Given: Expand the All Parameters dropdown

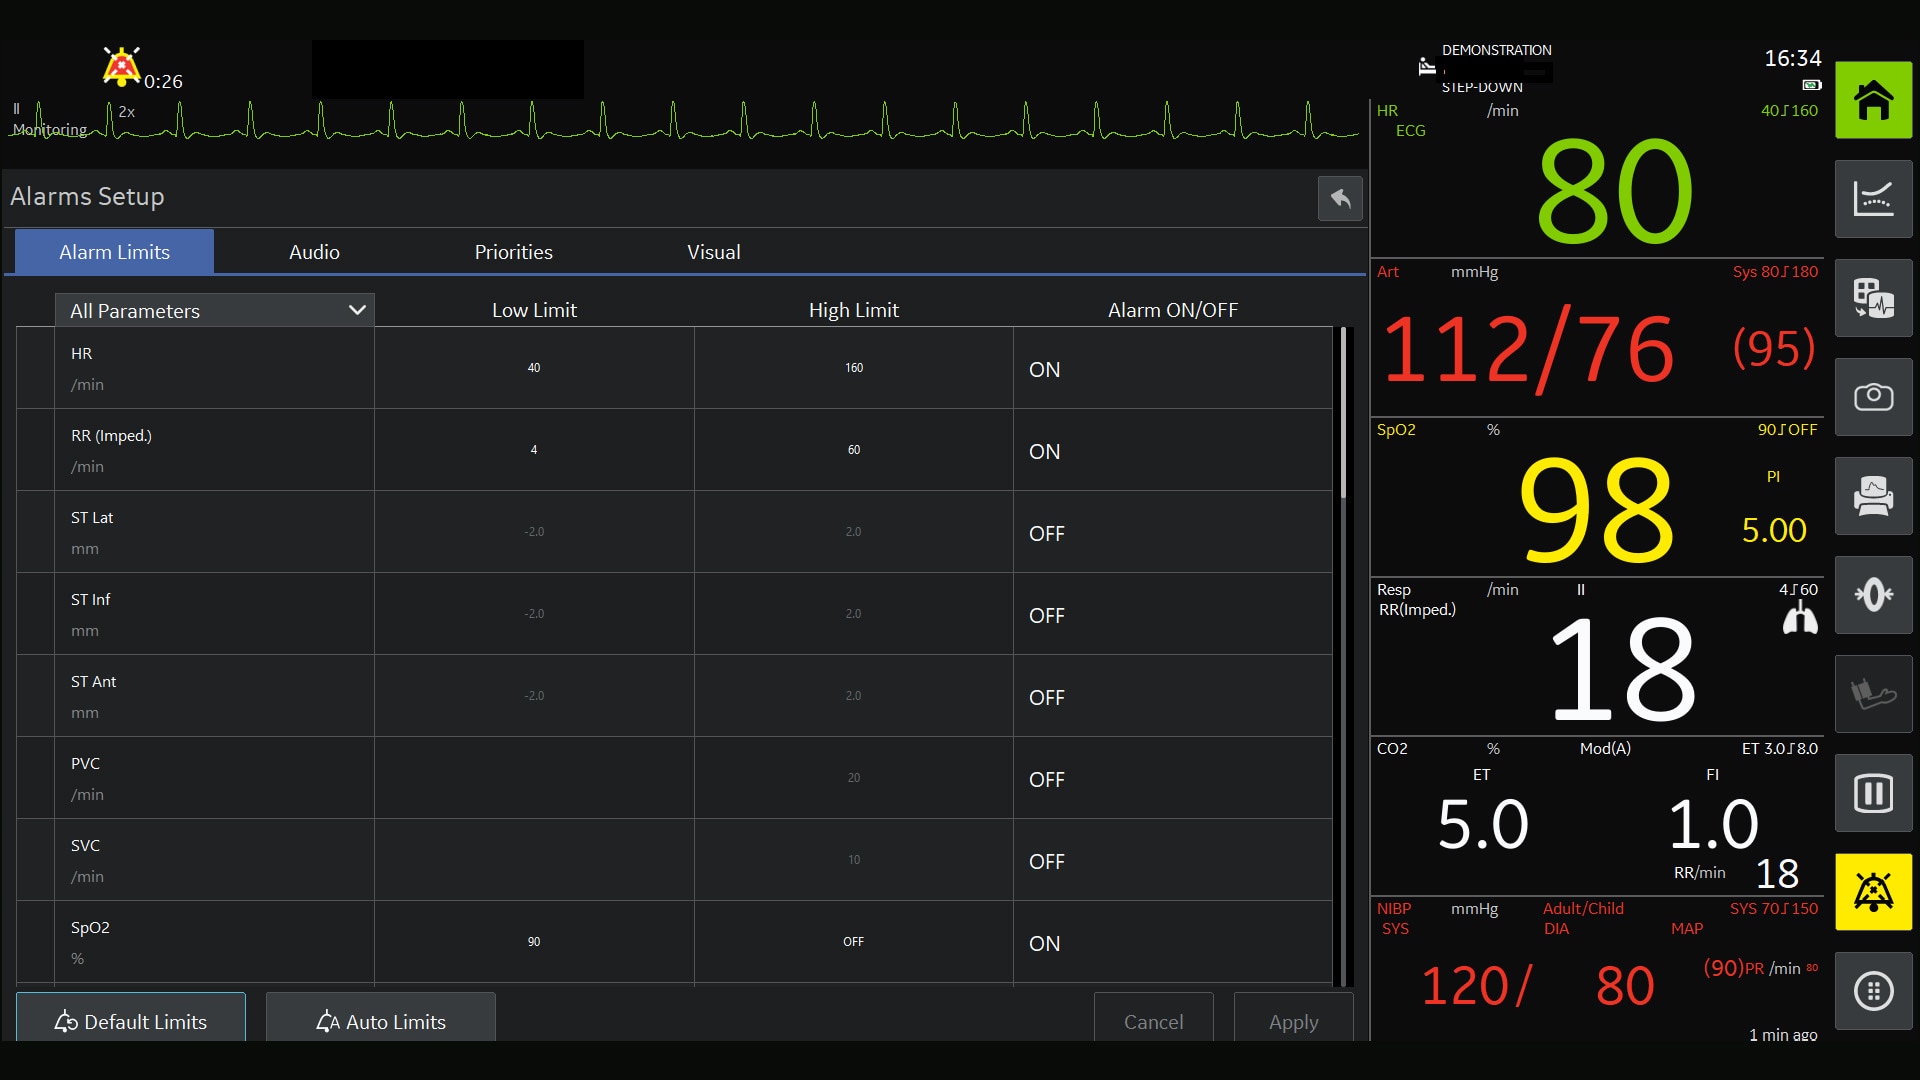Looking at the screenshot, I should 215,311.
